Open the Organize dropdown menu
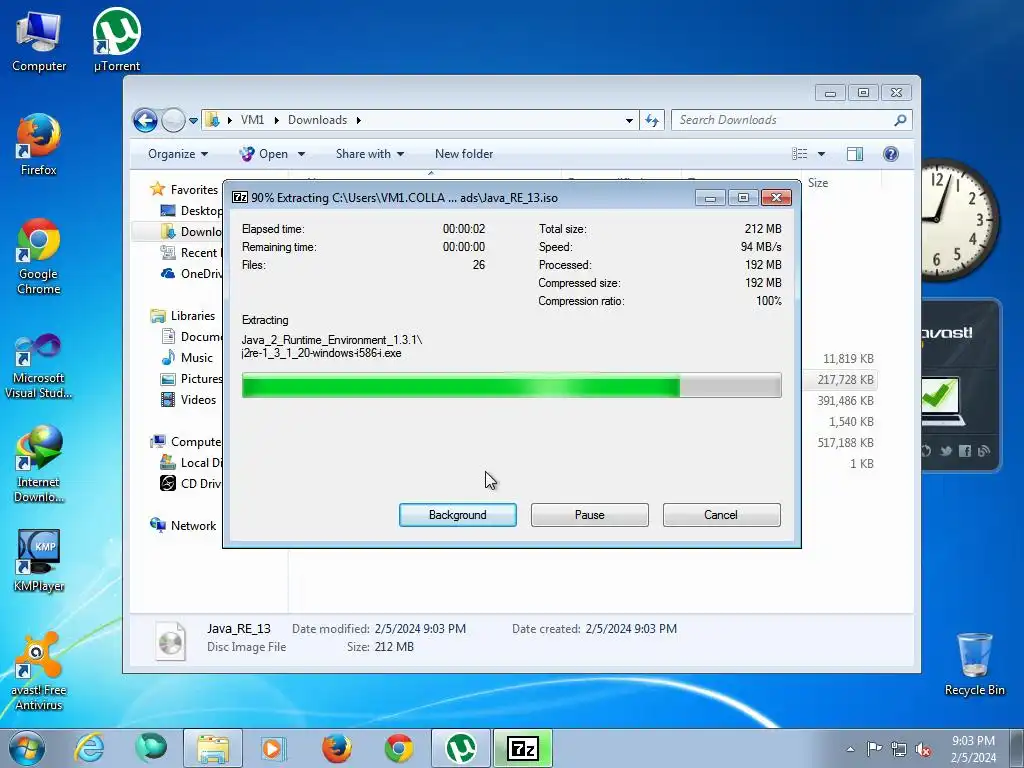 [x=178, y=154]
